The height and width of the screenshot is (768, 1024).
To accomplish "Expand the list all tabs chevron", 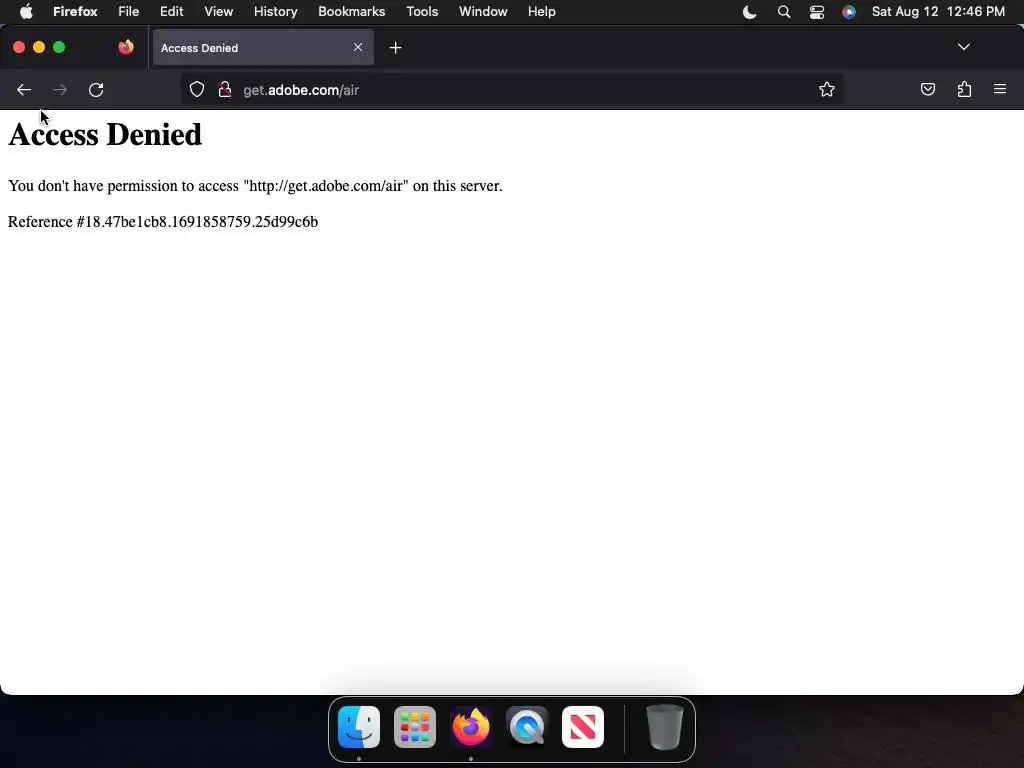I will click(964, 47).
